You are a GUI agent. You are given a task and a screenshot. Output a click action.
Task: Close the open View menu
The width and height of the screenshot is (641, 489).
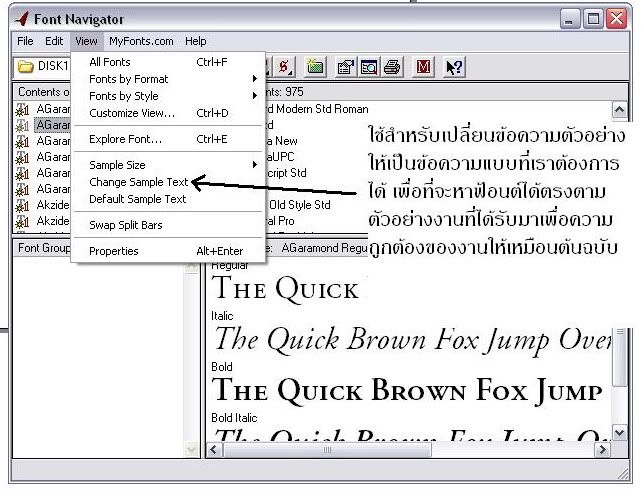click(x=86, y=41)
